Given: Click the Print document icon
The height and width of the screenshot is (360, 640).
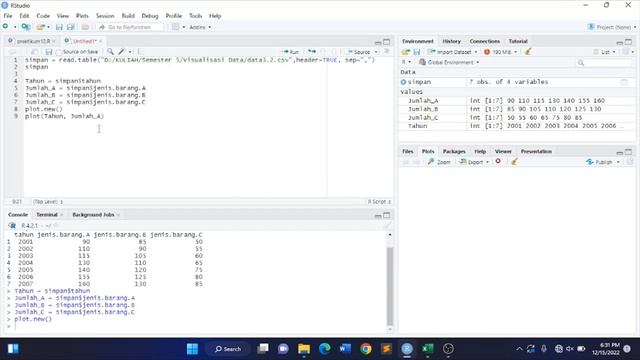Looking at the screenshot, I should click(85, 27).
